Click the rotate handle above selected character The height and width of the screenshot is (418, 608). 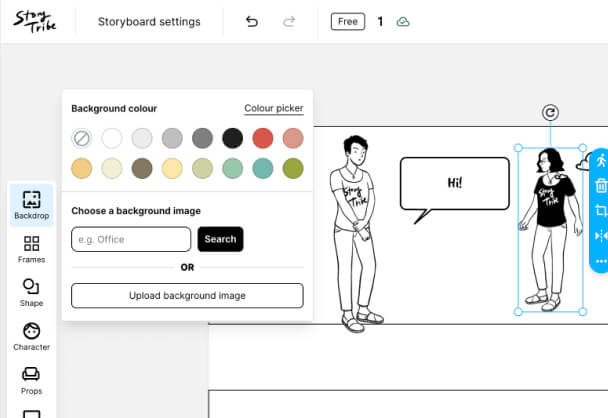[550, 113]
